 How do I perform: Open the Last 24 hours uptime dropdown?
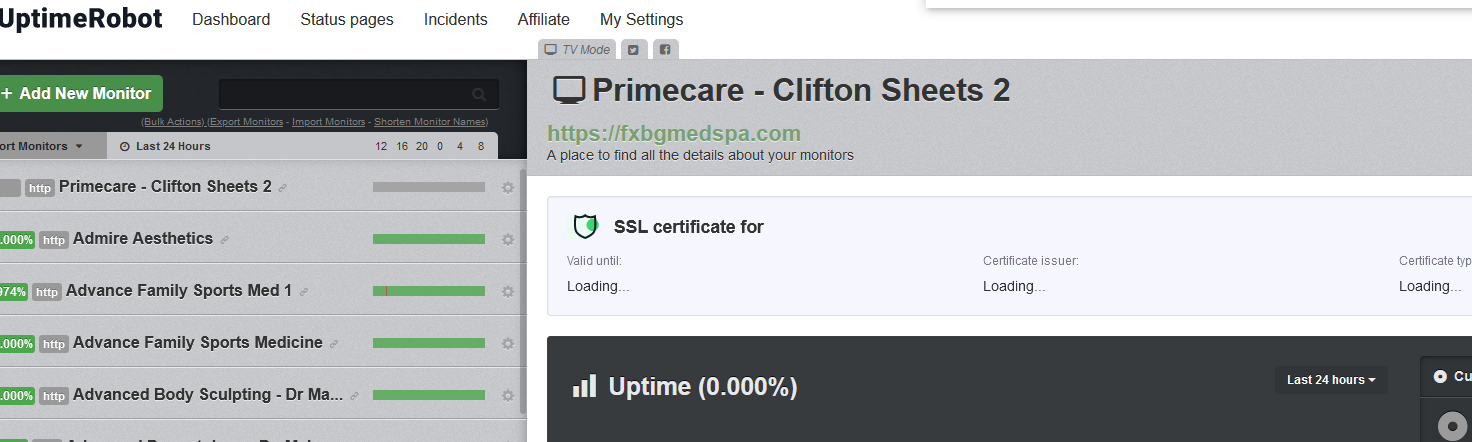click(x=1331, y=380)
